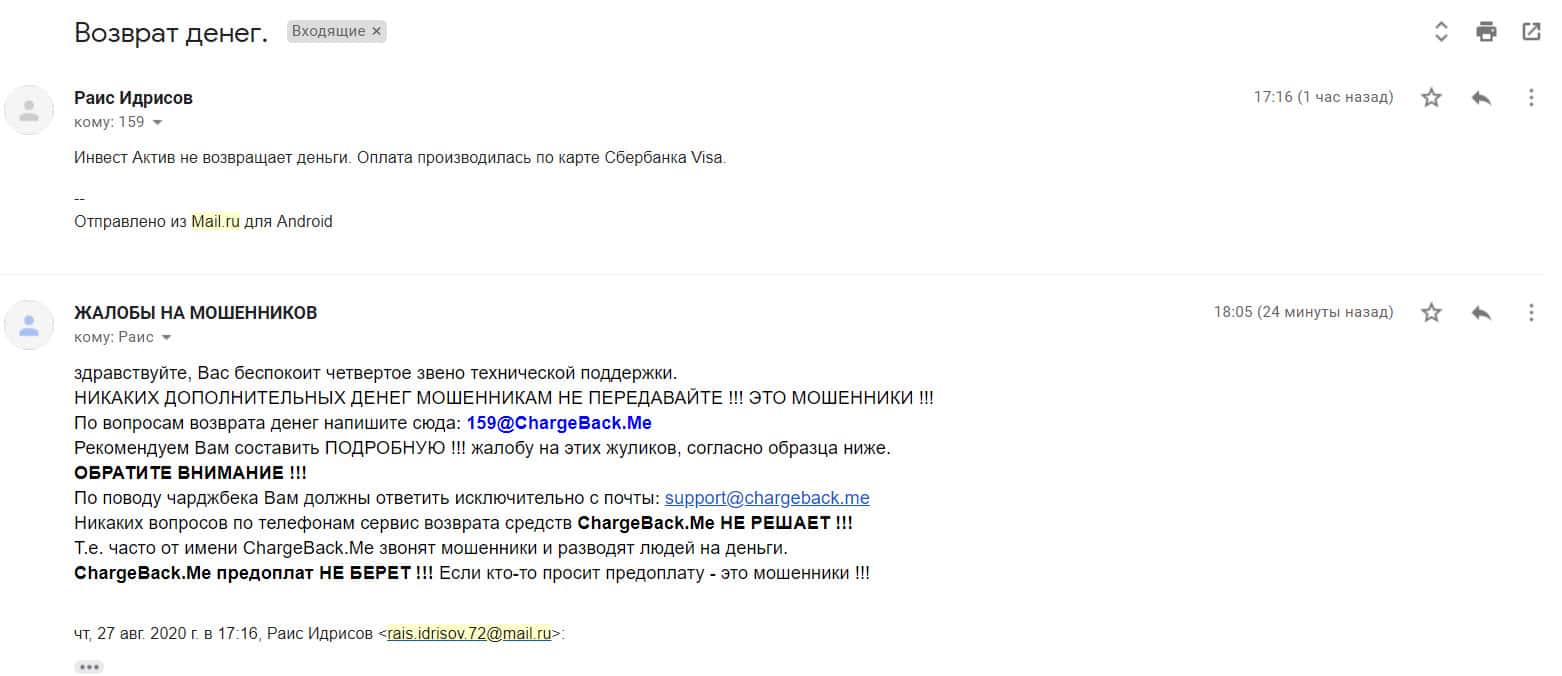Open the highlighted Mail.ru link
1562x676 pixels.
coord(216,222)
